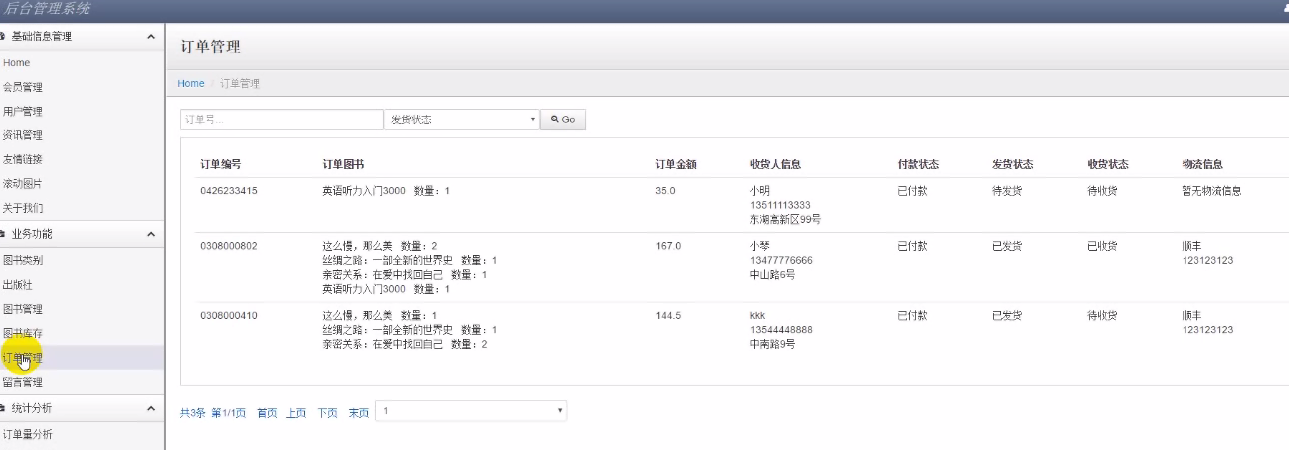Screen dimensions: 1289x450
Task: Open the page number dropdown
Action: pos(472,411)
